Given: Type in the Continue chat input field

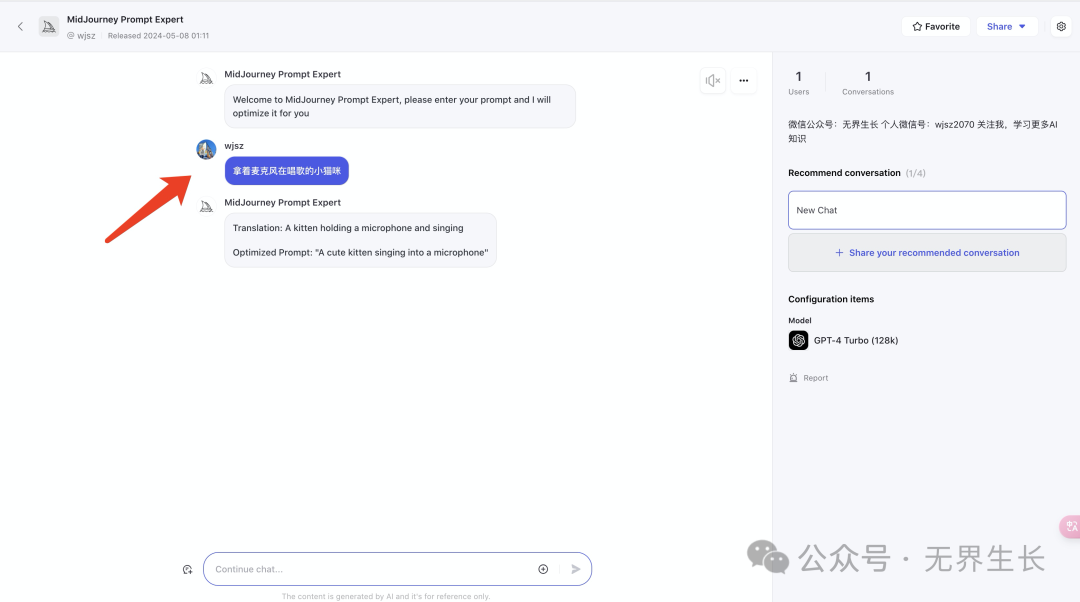Looking at the screenshot, I should pos(370,569).
